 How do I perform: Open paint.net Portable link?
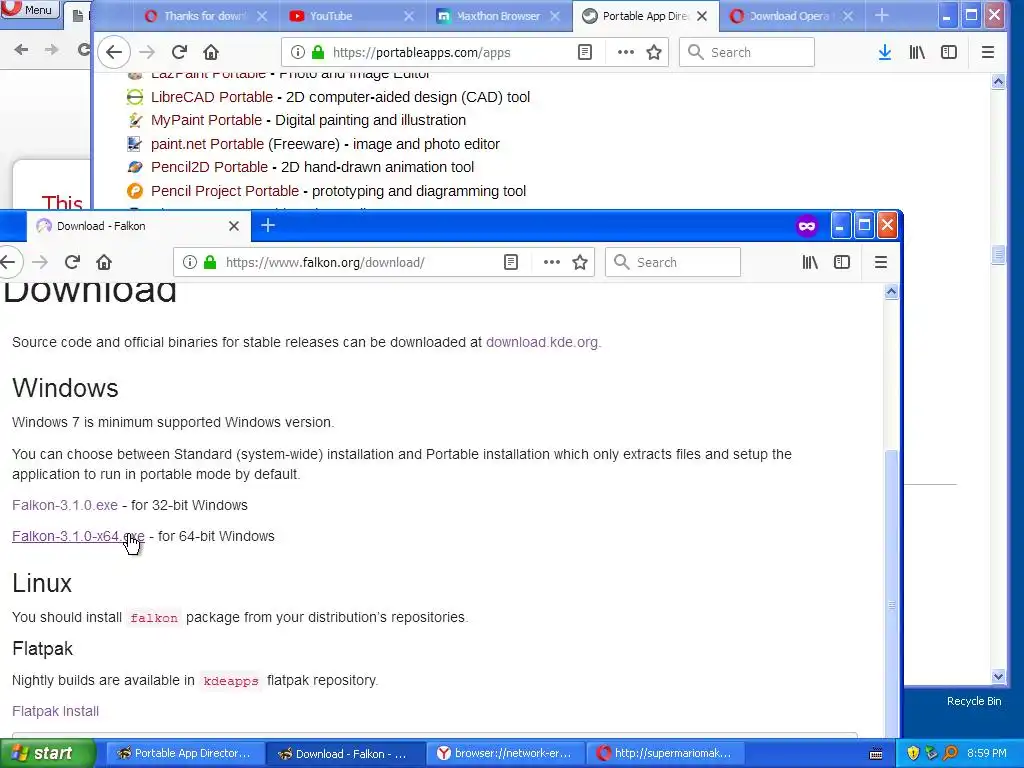207,144
